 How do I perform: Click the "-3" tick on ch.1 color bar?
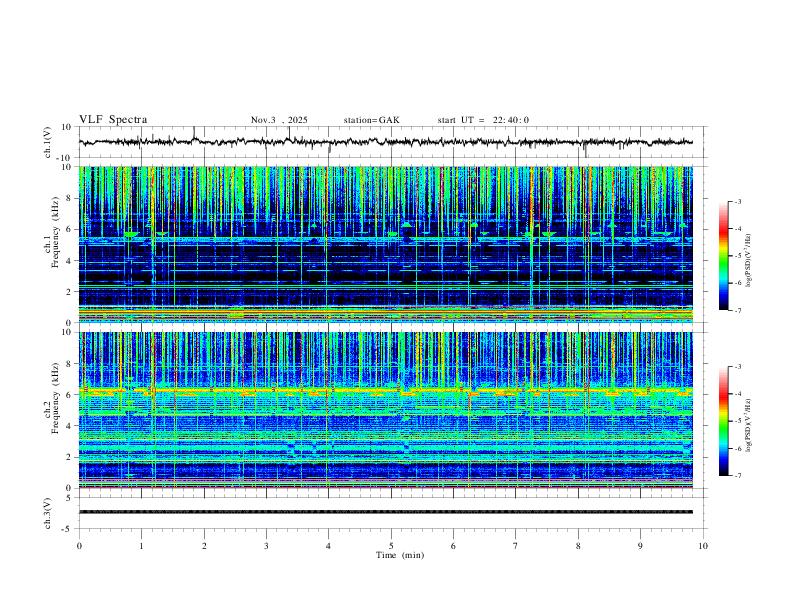[x=737, y=202]
